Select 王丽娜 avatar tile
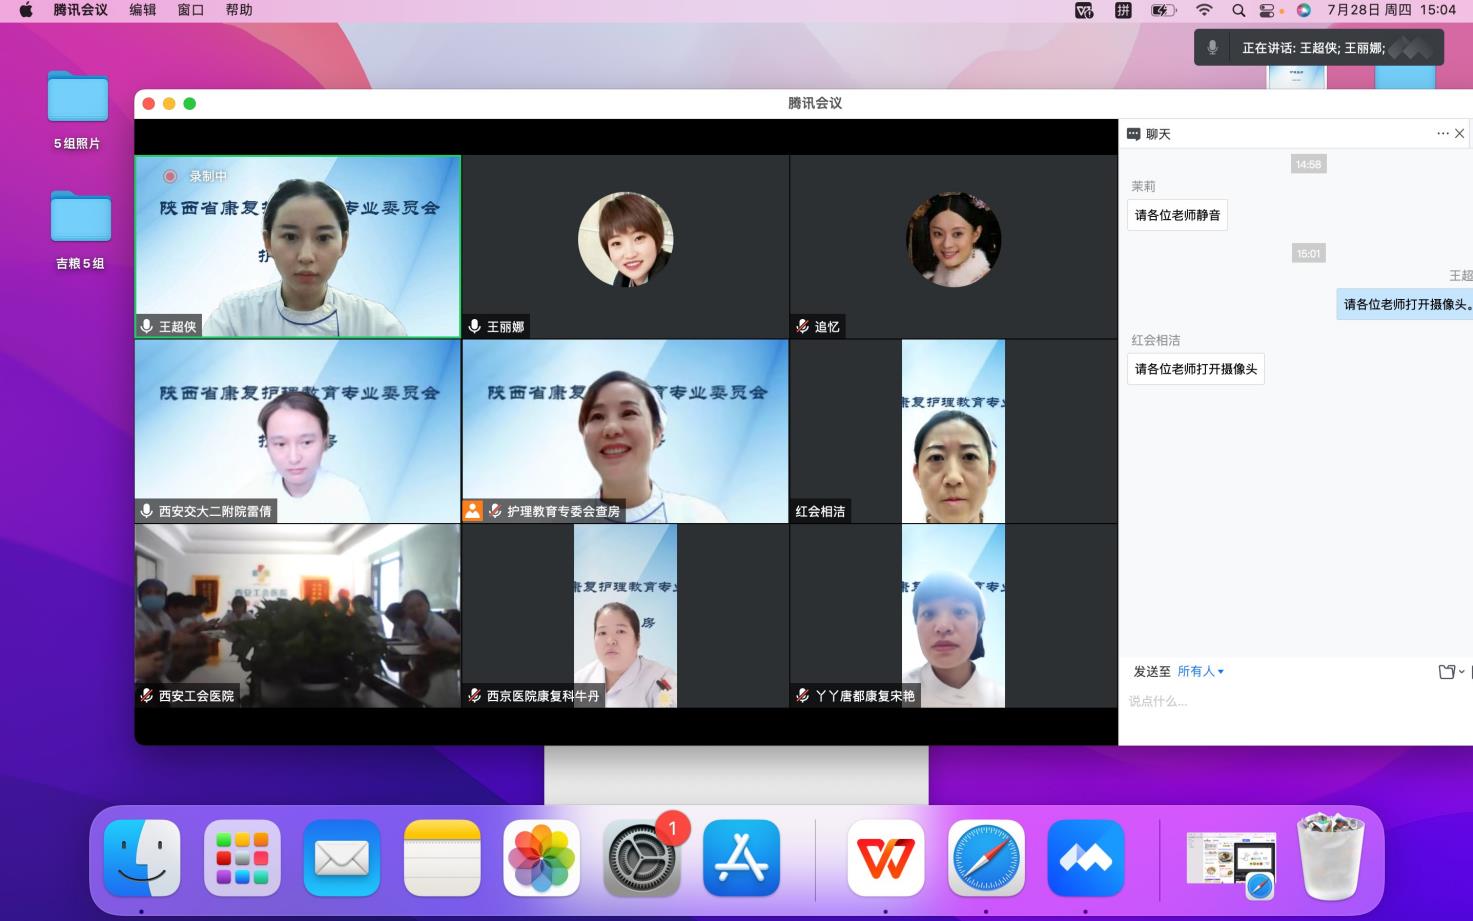Viewport: 1473px width, 921px height. [625, 246]
